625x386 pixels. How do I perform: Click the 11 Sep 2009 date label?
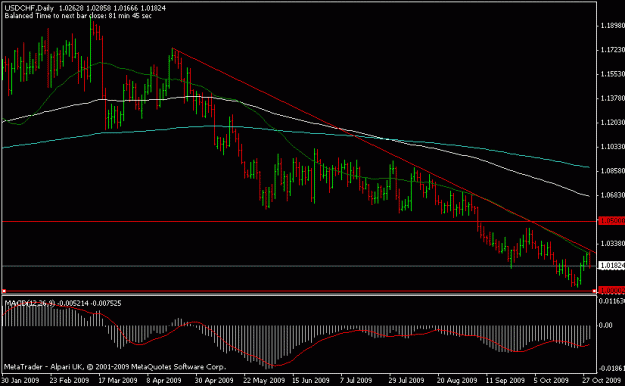[505, 380]
